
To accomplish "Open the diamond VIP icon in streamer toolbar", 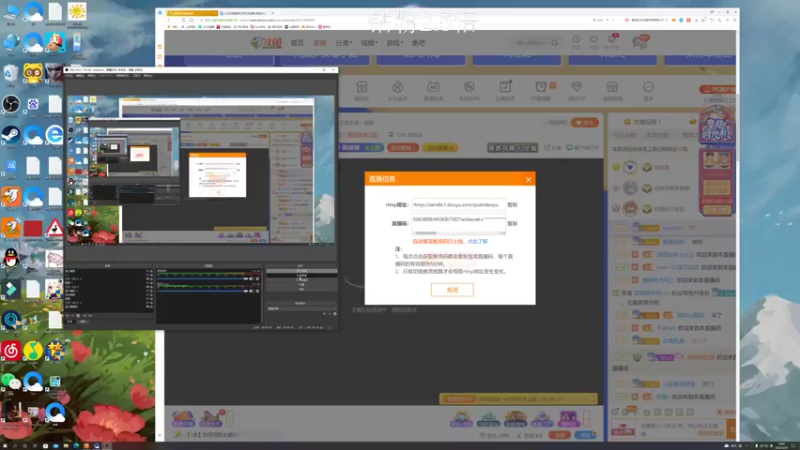I will pyautogui.click(x=577, y=90).
